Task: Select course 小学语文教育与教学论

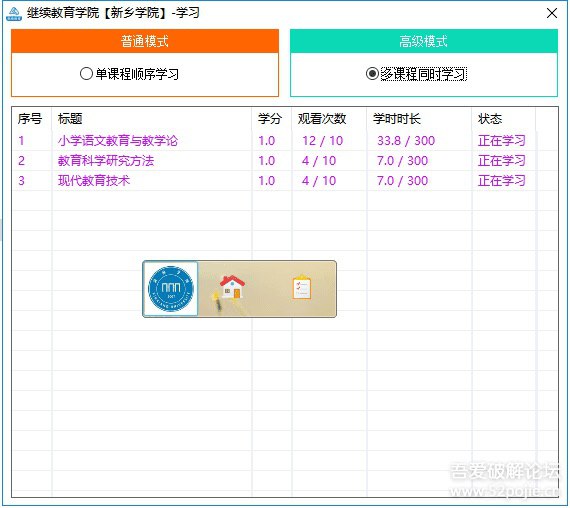Action: [x=118, y=141]
